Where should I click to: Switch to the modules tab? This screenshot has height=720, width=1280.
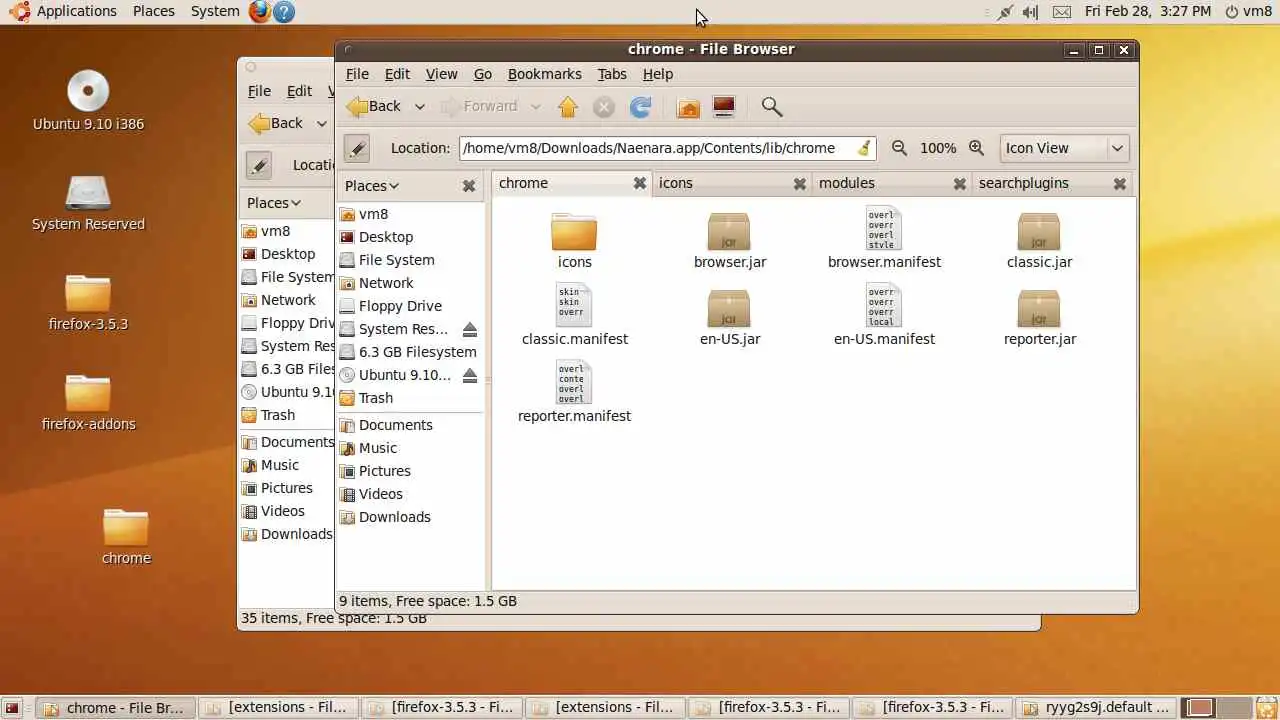(891, 184)
